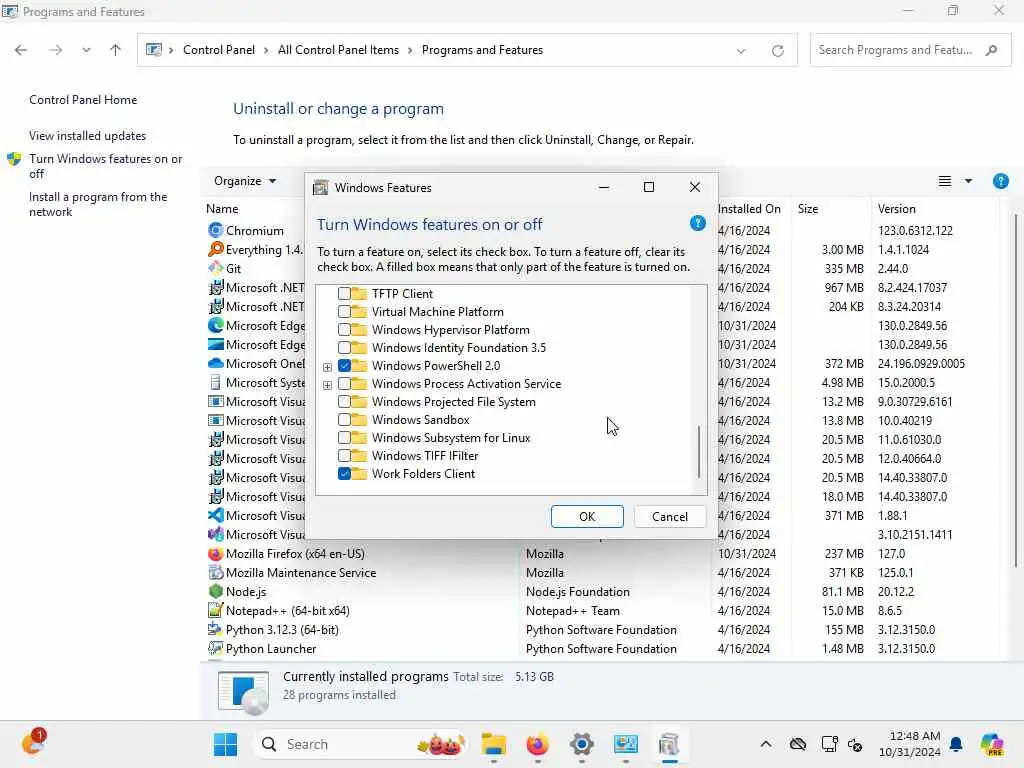Viewport: 1024px width, 768px height.
Task: Click the Python Launcher program icon
Action: (216, 648)
